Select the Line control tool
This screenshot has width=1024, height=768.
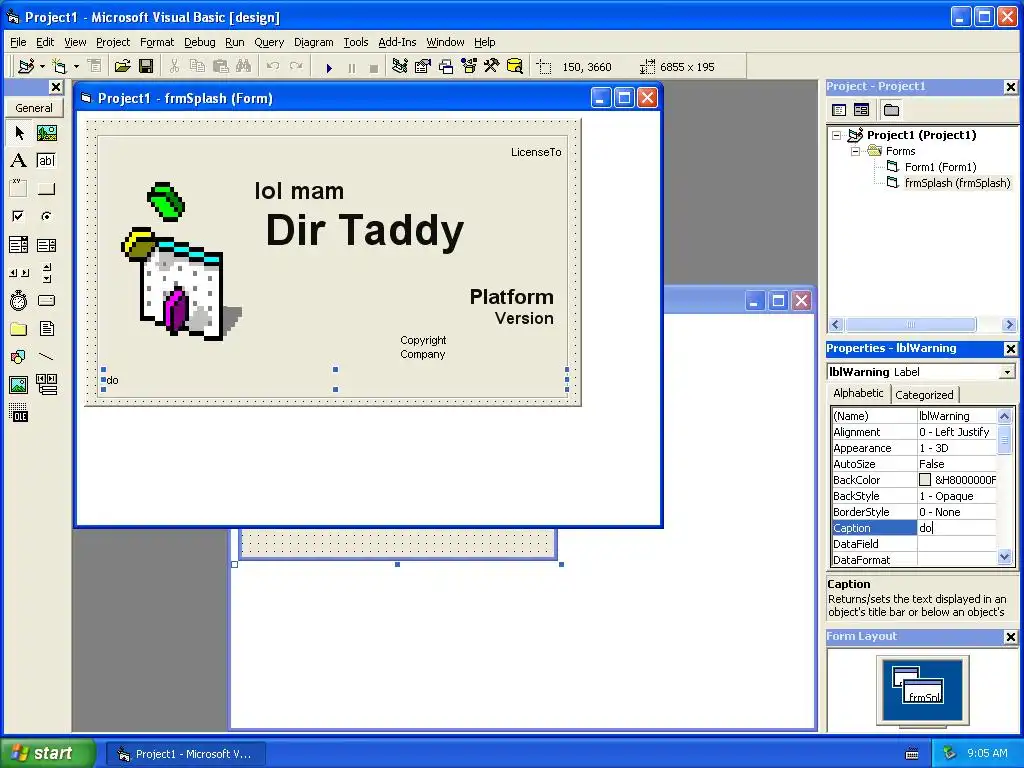click(x=46, y=357)
